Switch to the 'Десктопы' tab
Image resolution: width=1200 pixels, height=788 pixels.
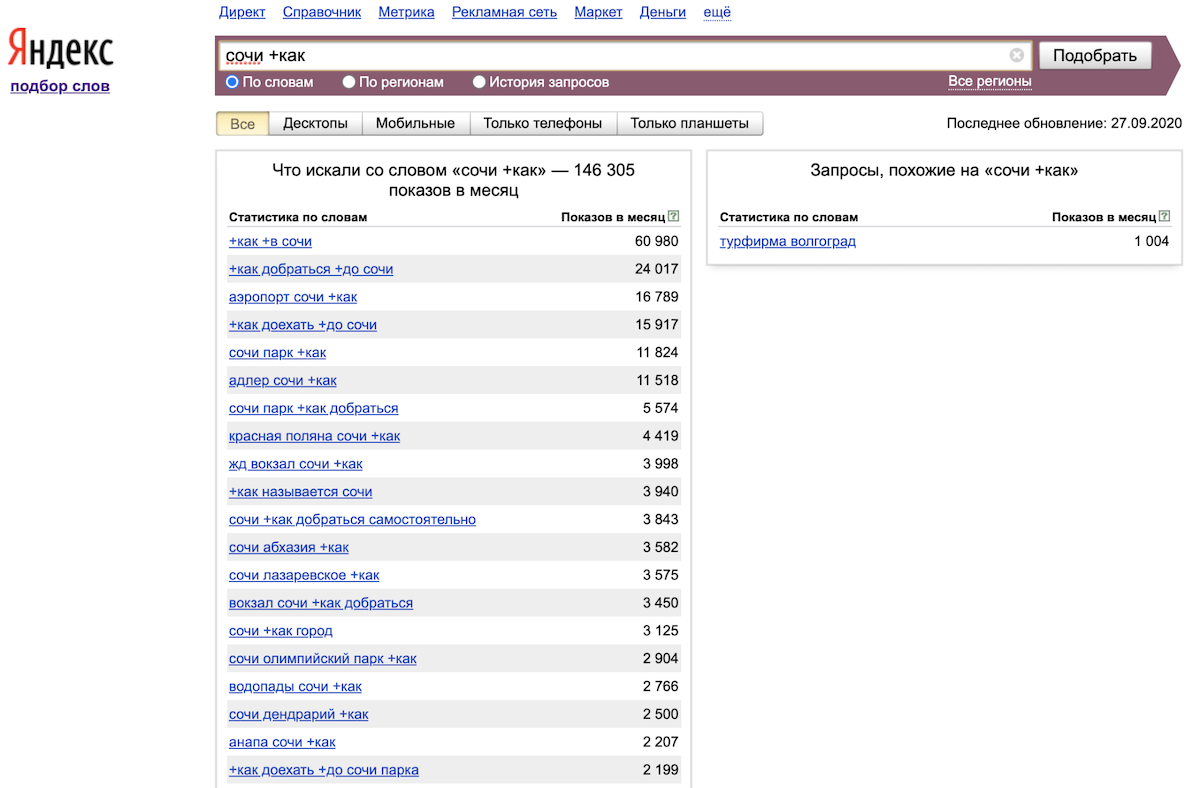pyautogui.click(x=315, y=124)
